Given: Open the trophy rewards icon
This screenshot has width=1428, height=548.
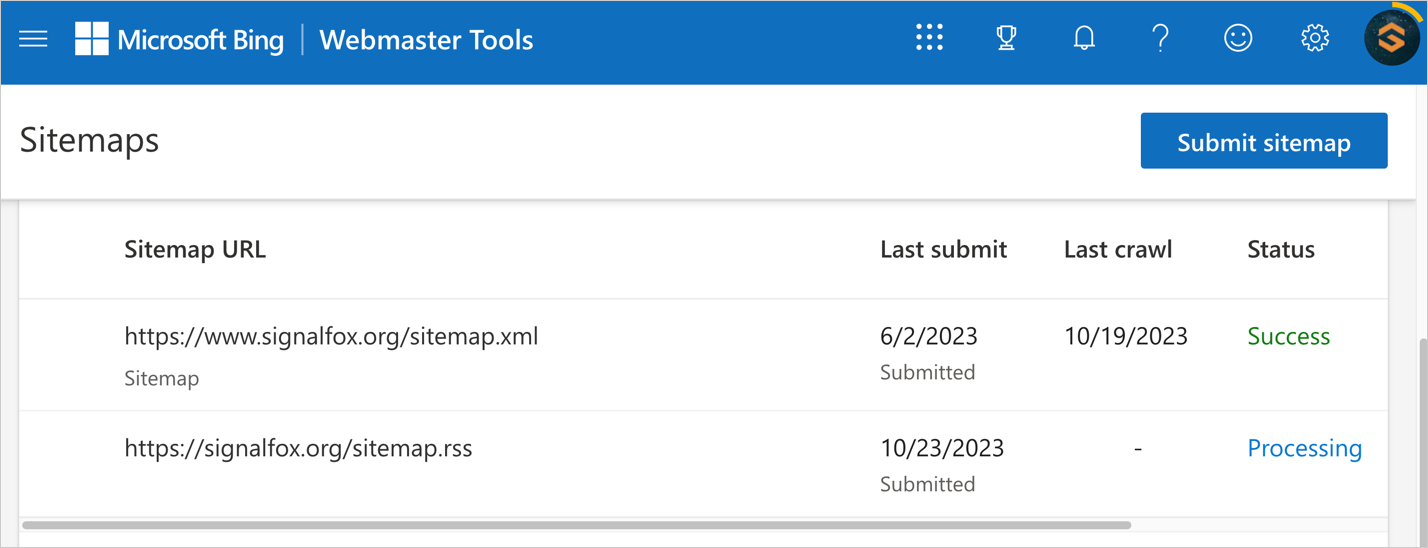Looking at the screenshot, I should coord(1006,39).
